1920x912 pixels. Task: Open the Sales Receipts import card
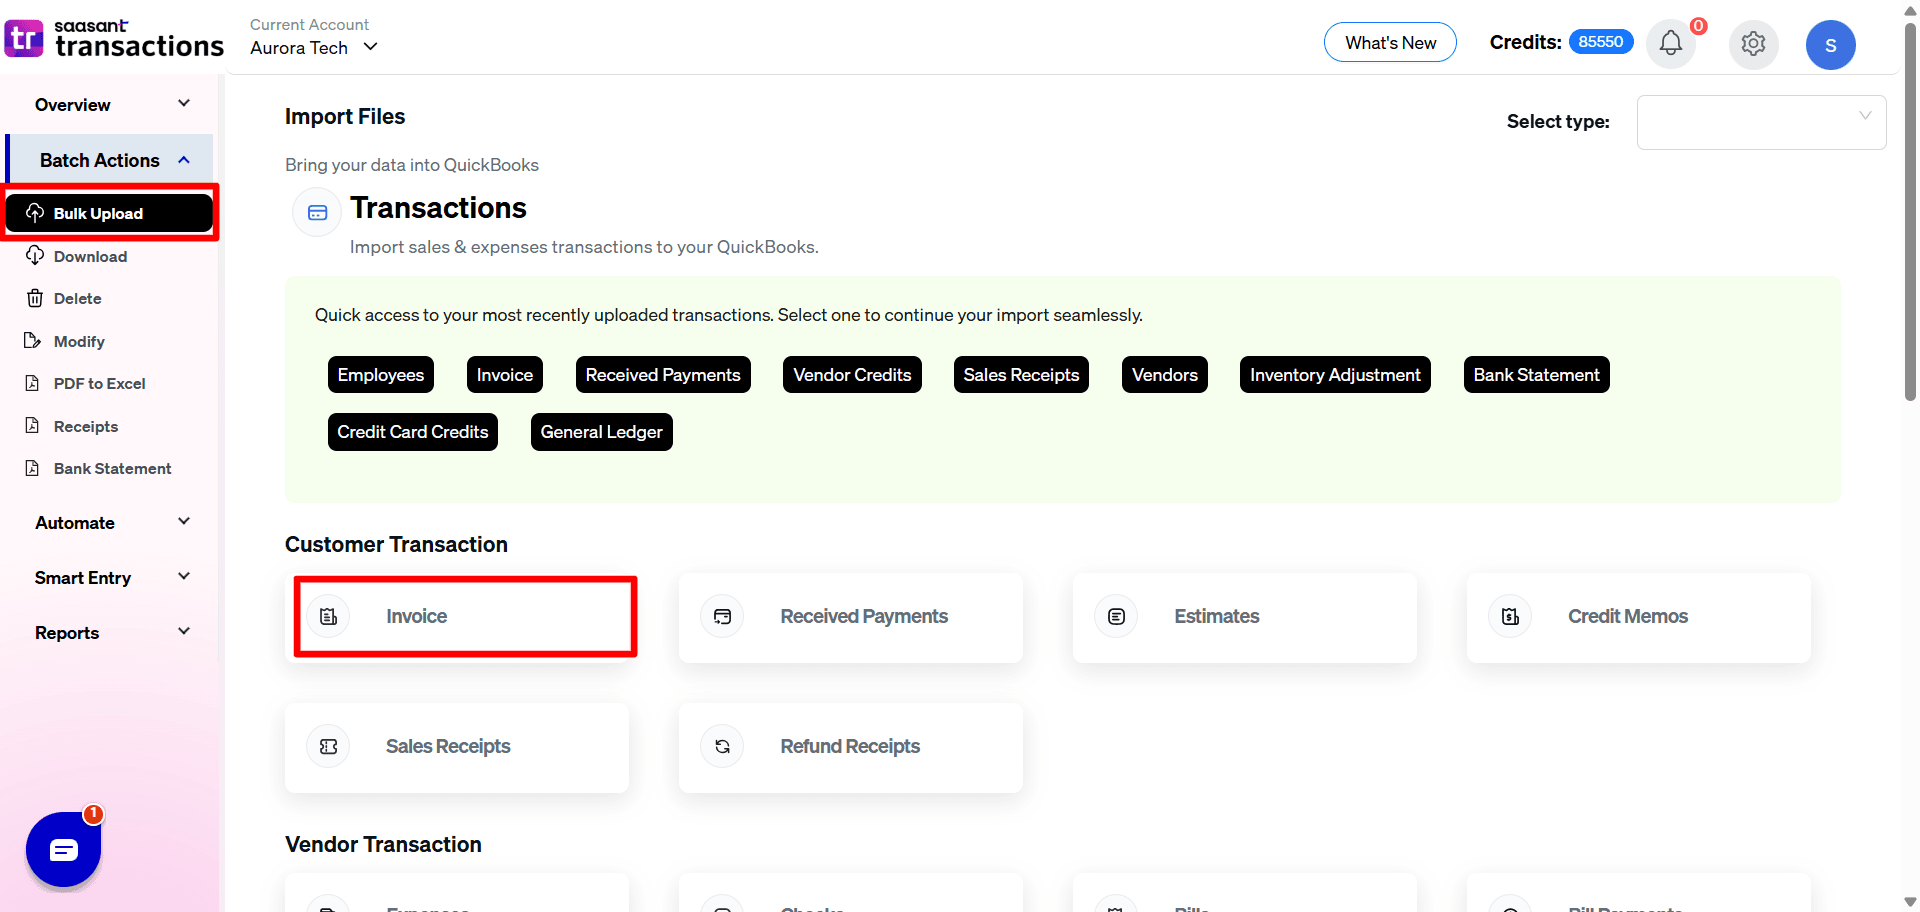coord(457,747)
